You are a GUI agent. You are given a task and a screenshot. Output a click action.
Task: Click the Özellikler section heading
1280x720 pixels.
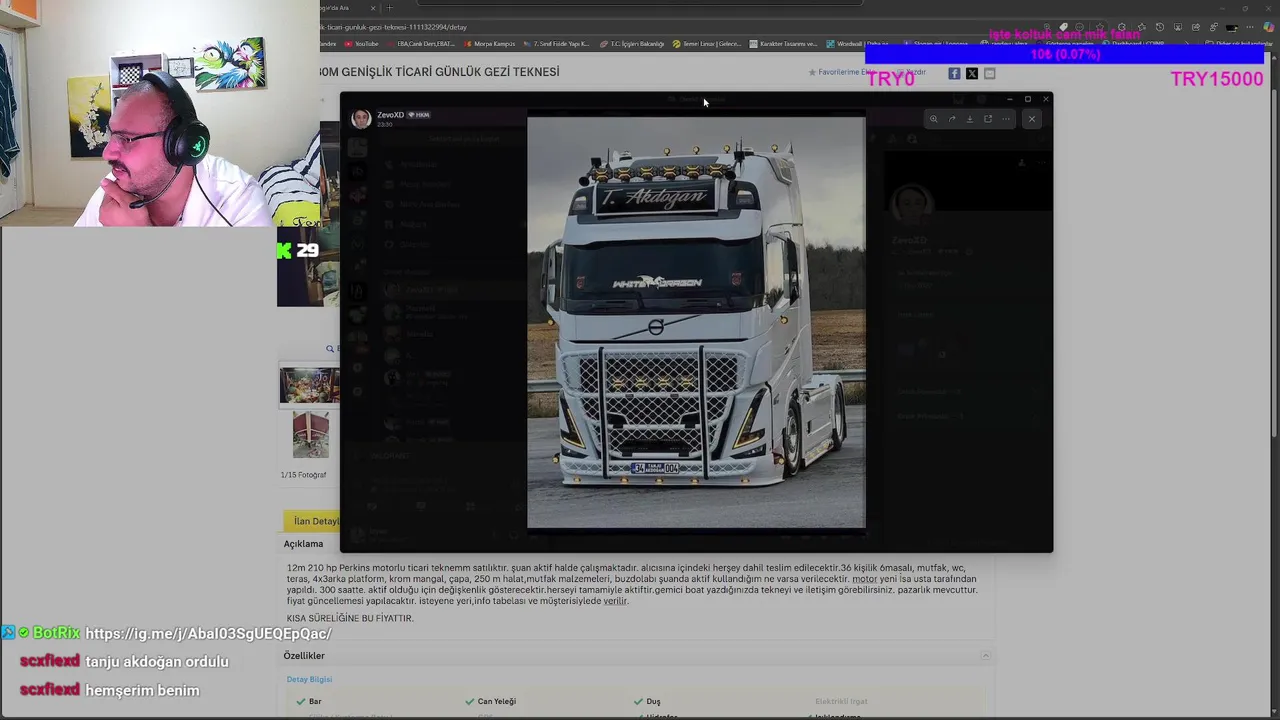point(304,656)
